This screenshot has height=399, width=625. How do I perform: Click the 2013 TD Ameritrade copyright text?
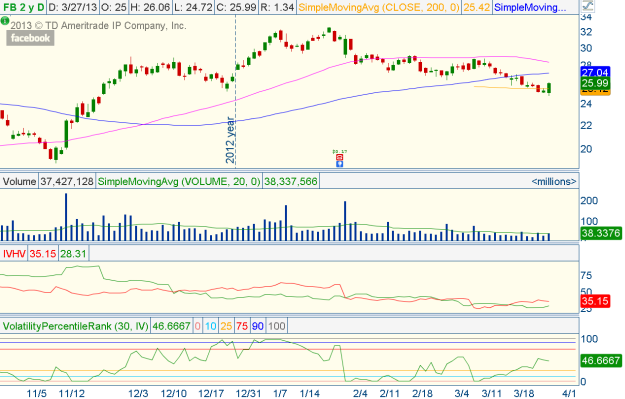pyautogui.click(x=98, y=26)
